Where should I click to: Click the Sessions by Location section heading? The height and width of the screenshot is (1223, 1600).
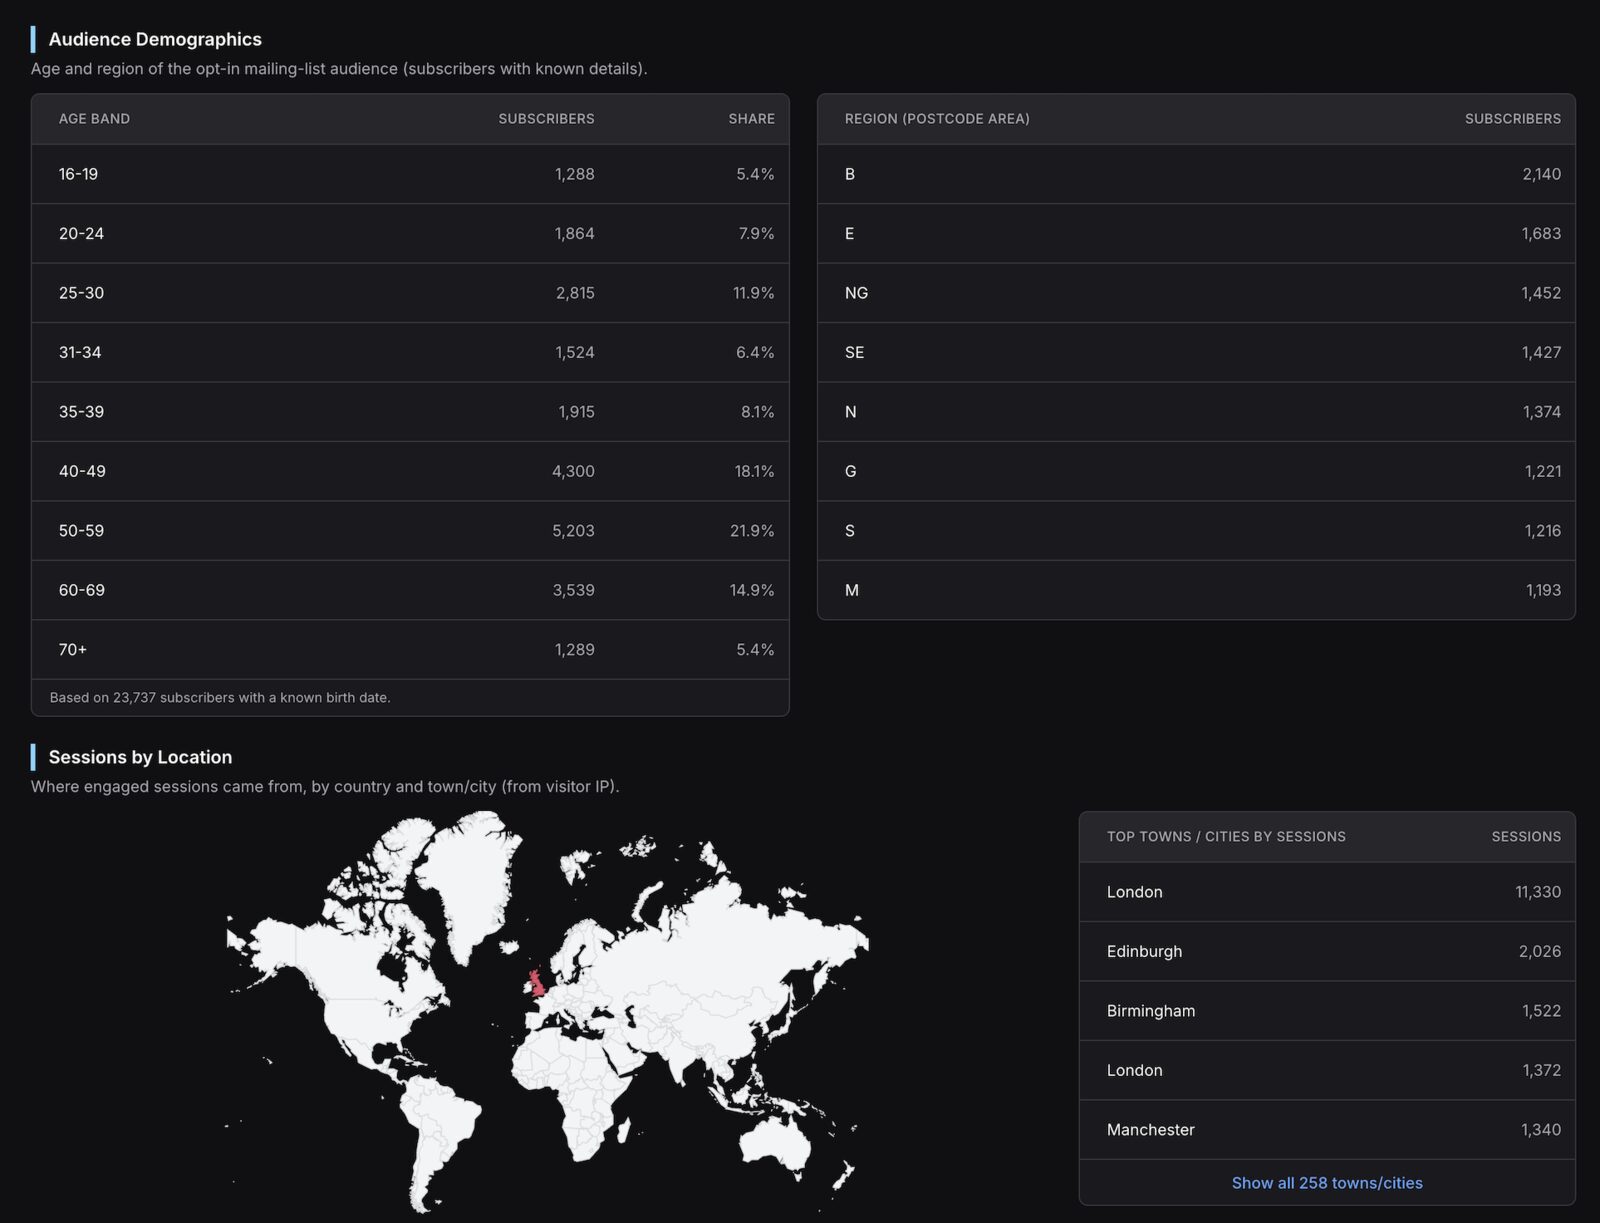click(140, 757)
